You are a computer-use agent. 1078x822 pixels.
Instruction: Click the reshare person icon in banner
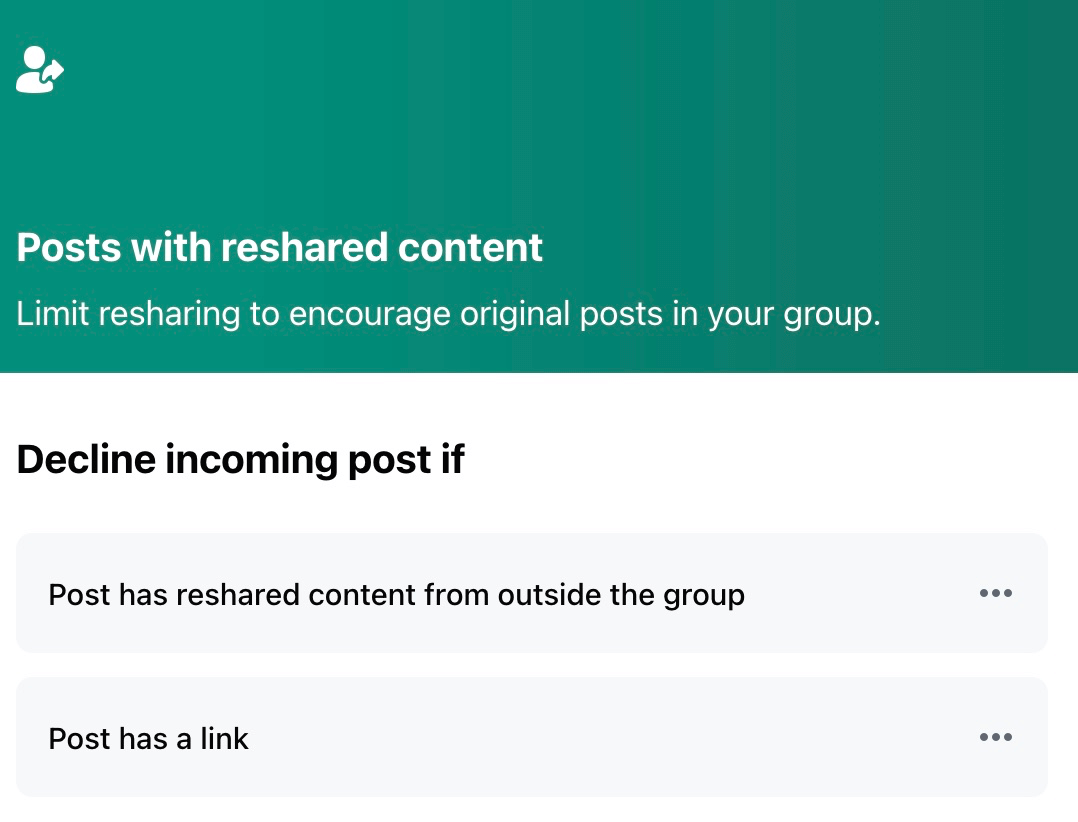[40, 69]
